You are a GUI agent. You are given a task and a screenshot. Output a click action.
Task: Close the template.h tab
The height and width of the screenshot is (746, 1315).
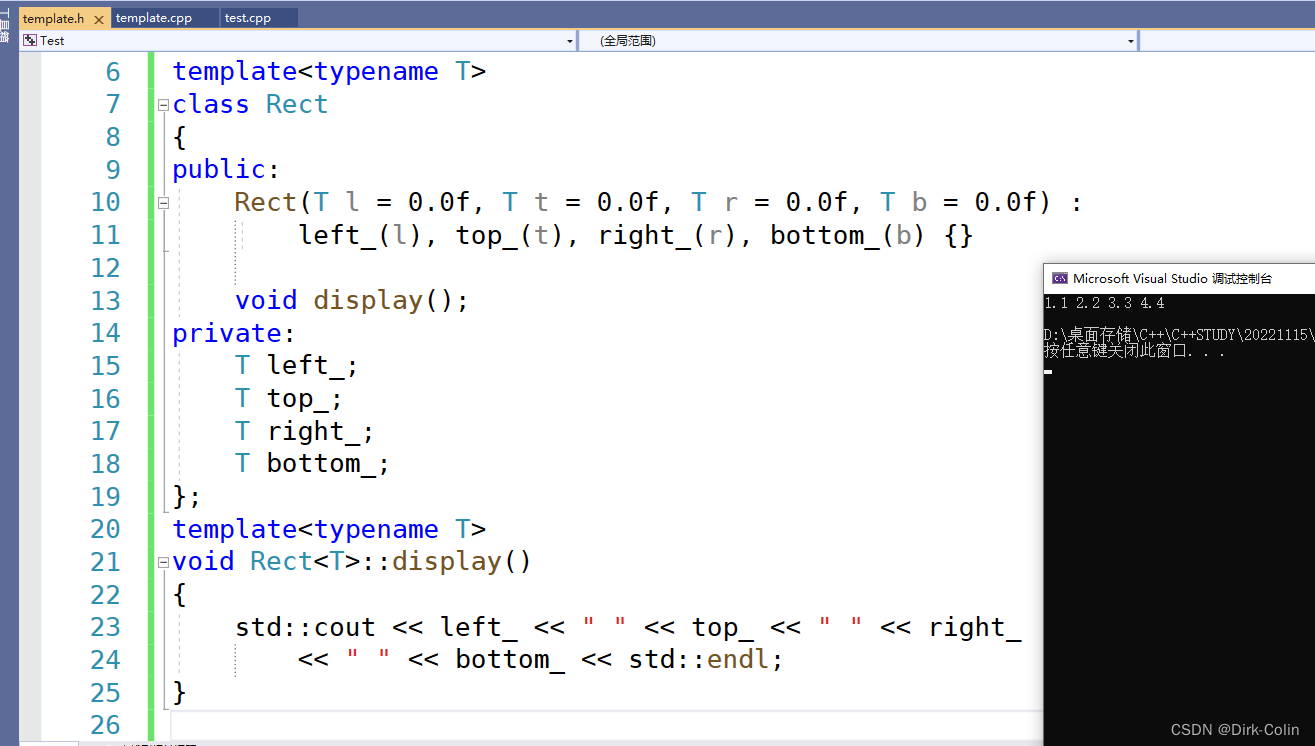pos(101,18)
